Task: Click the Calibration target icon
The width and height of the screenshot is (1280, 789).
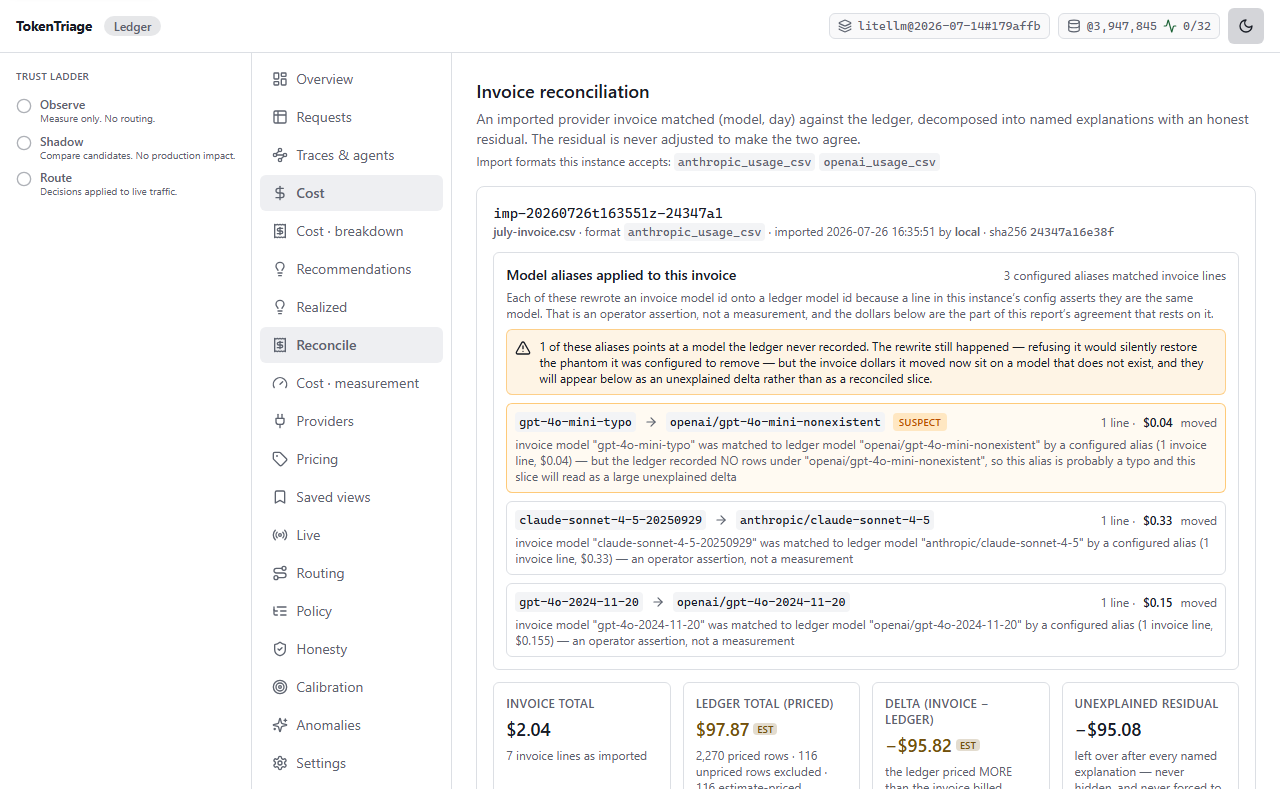Action: coord(280,687)
